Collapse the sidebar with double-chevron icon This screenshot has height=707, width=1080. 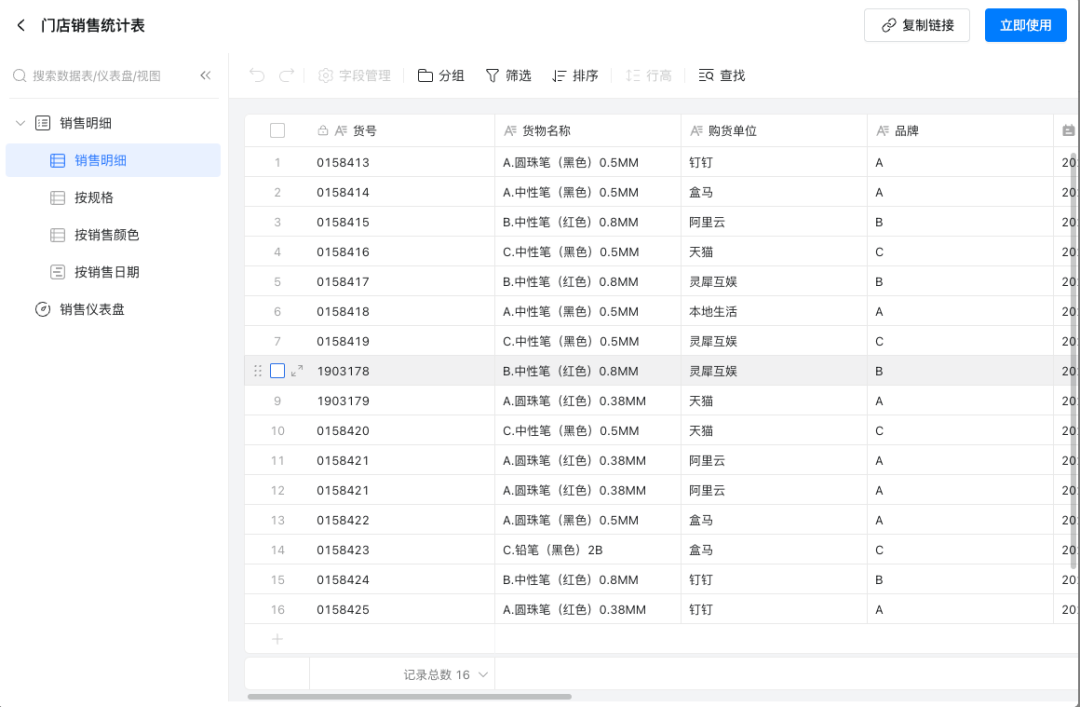click(x=205, y=76)
